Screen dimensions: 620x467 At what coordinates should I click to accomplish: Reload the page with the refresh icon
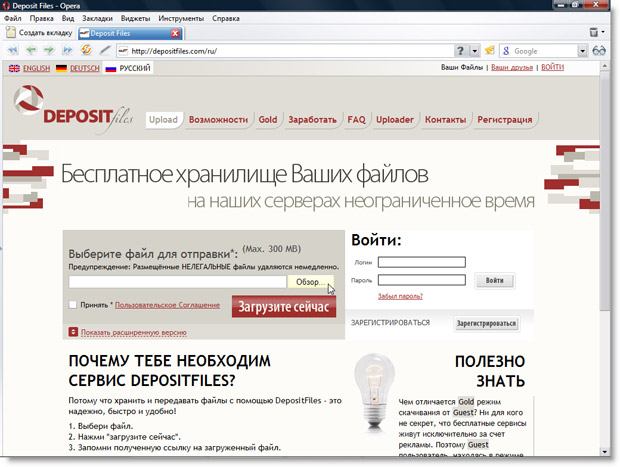click(x=86, y=50)
